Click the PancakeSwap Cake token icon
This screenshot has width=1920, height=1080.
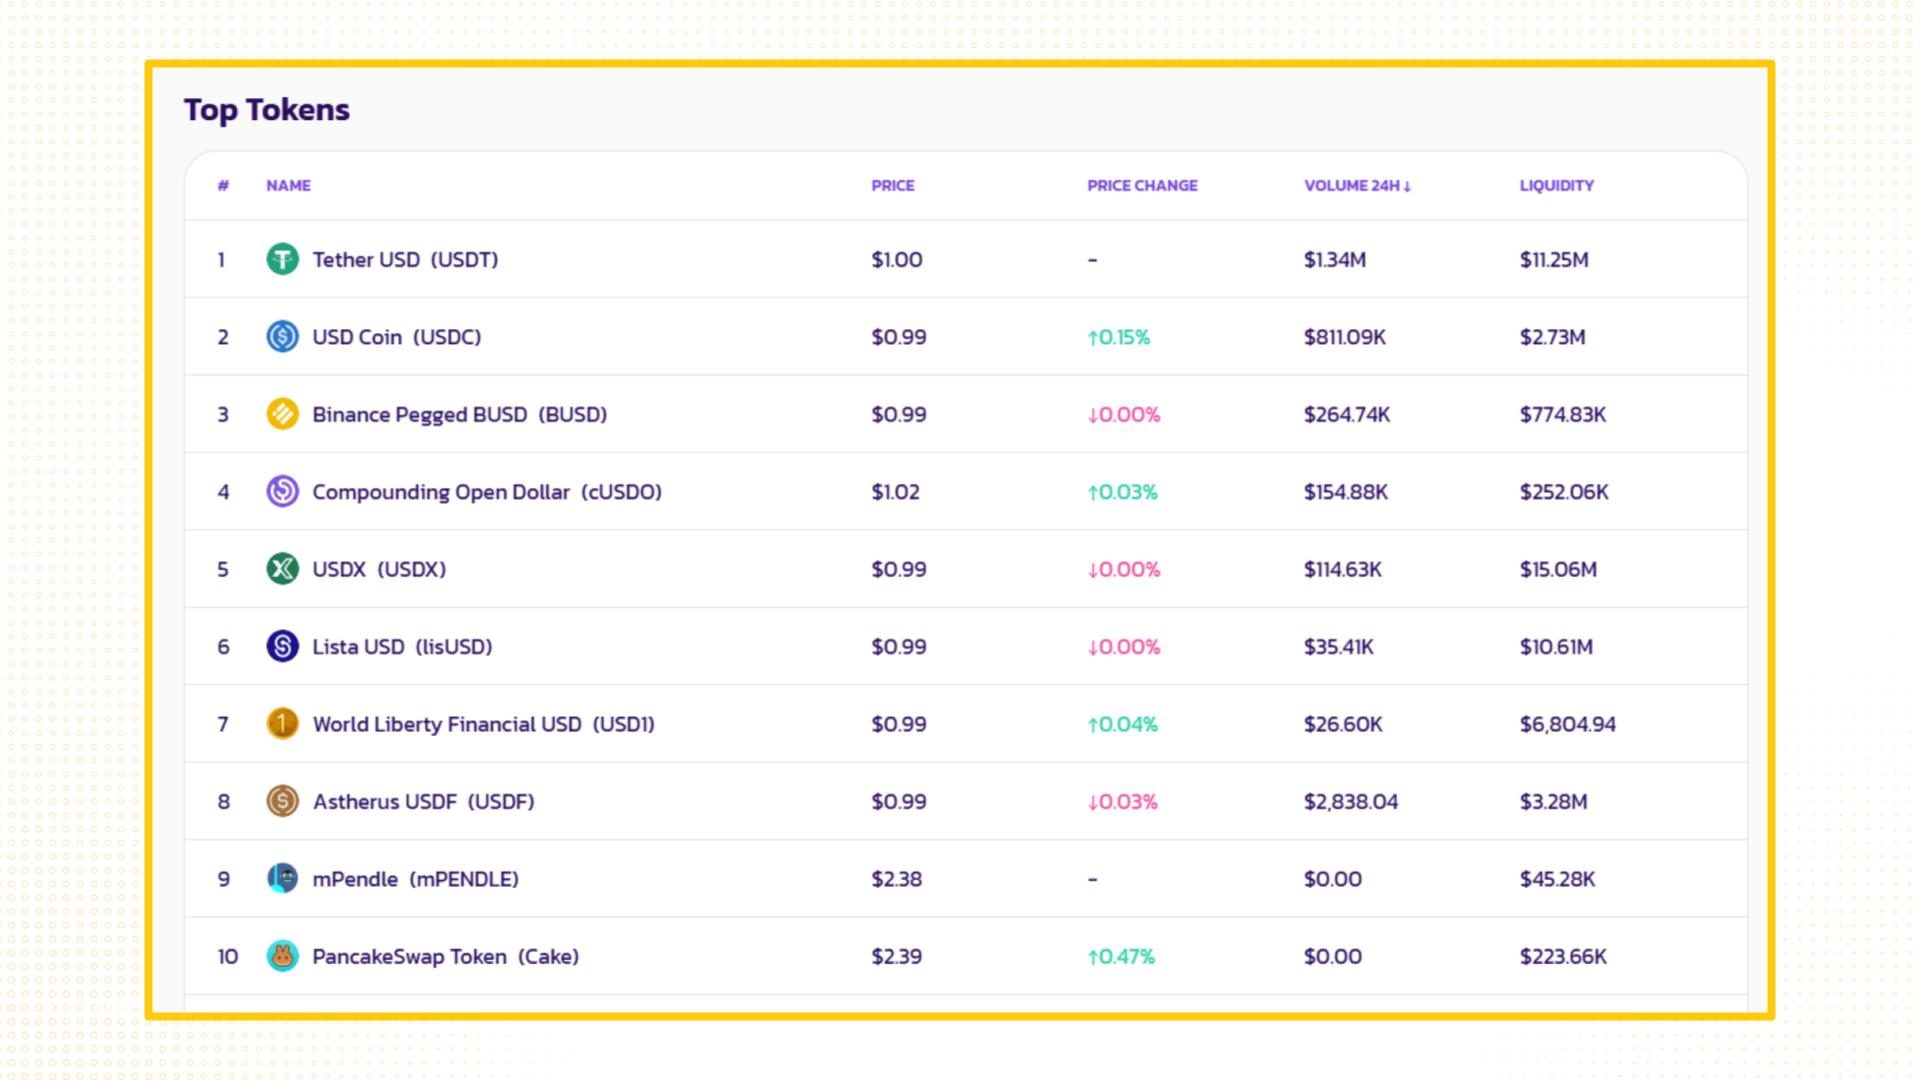point(282,957)
